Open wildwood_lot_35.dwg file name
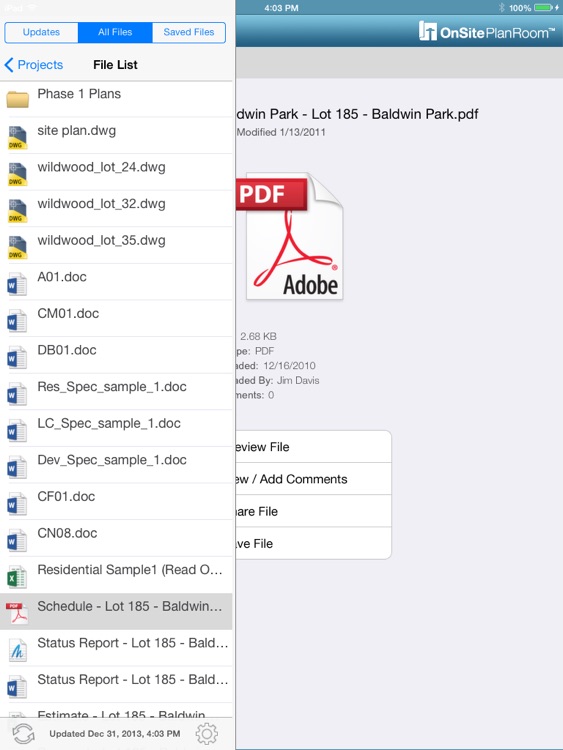563x750 pixels. point(101,241)
